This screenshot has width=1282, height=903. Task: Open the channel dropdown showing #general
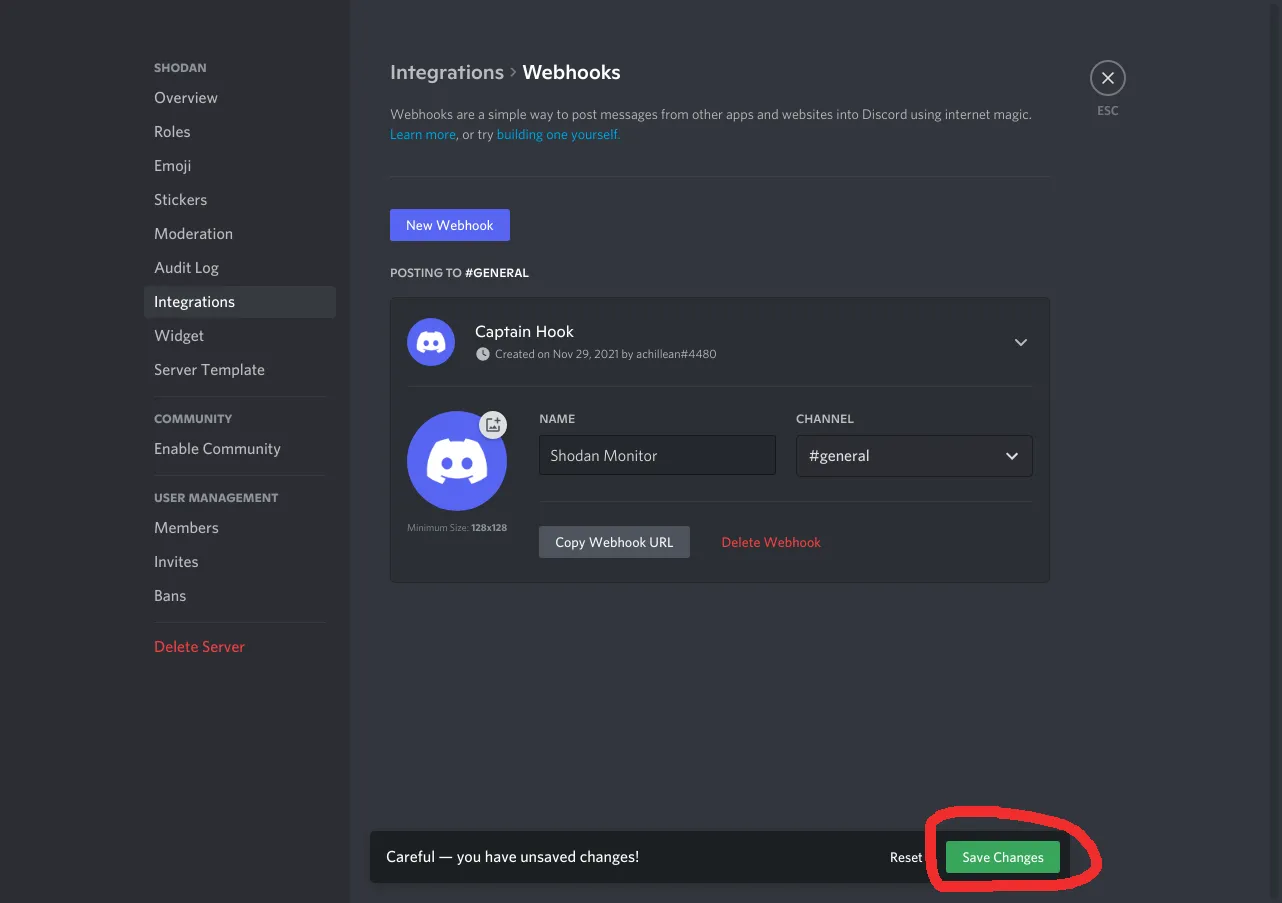(x=913, y=456)
